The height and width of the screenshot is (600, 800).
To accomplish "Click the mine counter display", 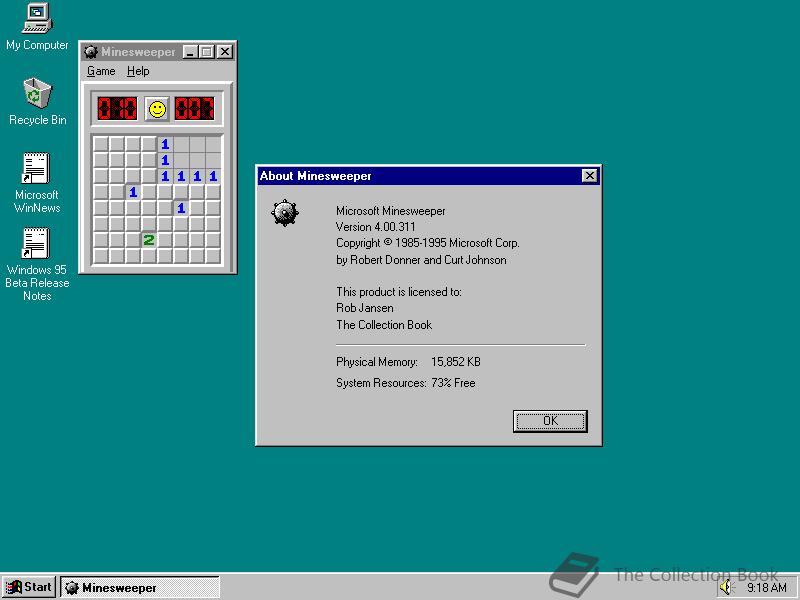I will (117, 109).
